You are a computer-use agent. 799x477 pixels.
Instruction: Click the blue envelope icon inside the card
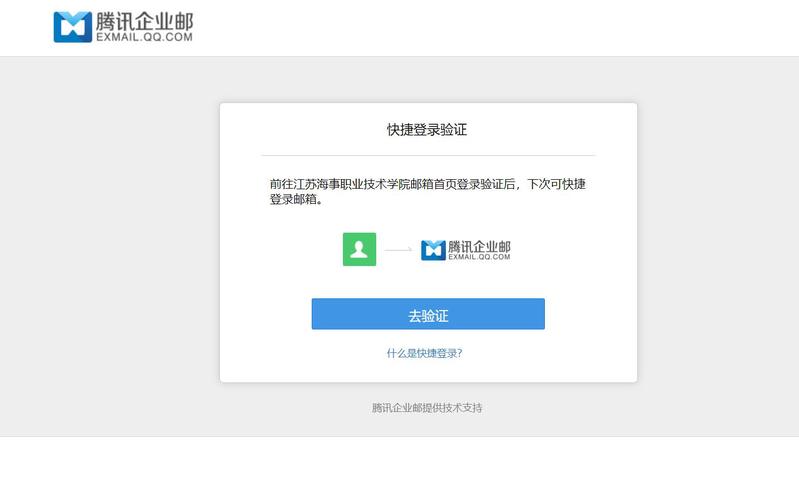click(x=433, y=250)
